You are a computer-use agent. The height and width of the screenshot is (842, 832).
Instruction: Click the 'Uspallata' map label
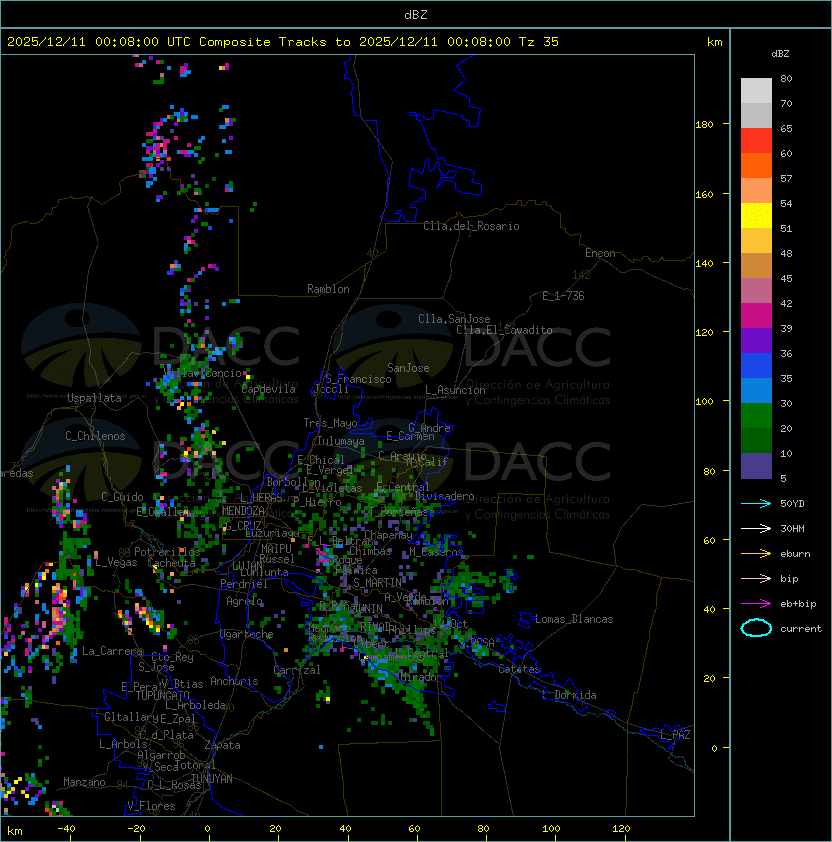coord(94,398)
